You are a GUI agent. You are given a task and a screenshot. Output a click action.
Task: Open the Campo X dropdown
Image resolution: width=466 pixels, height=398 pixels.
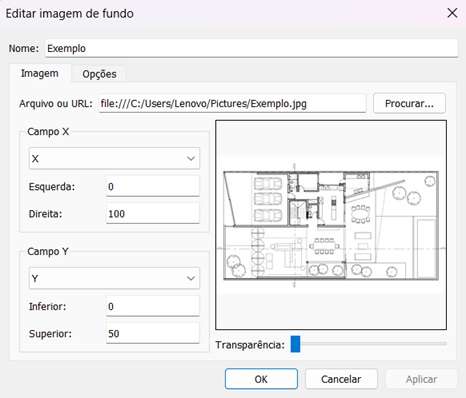coord(114,158)
